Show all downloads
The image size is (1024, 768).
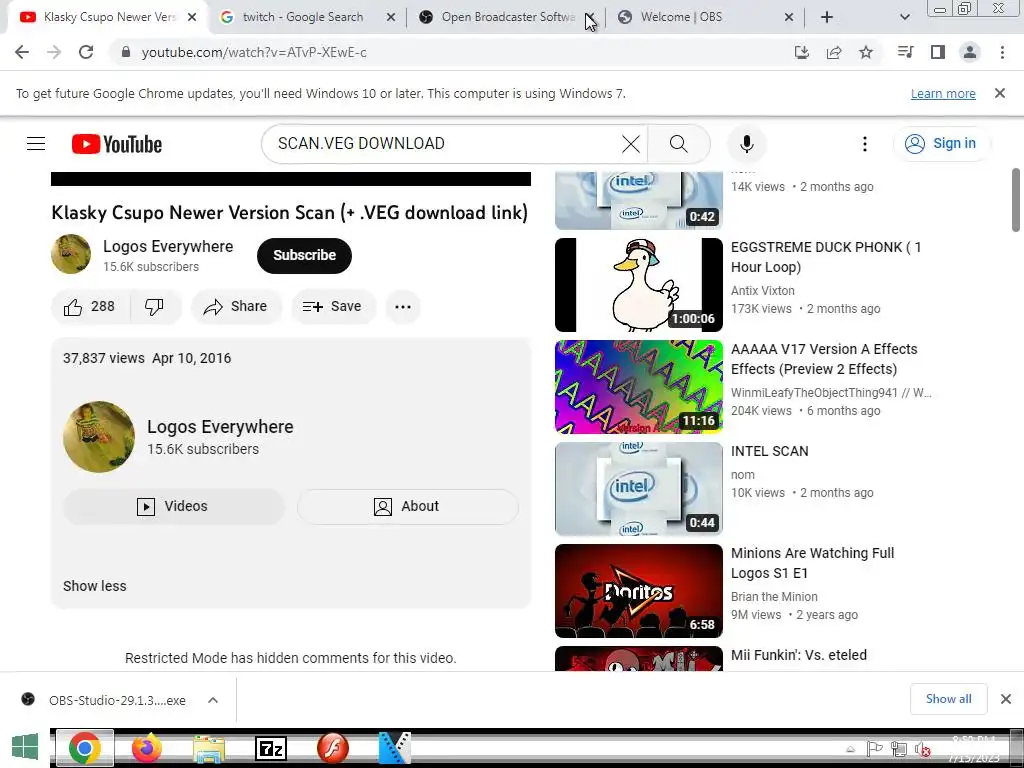click(948, 699)
